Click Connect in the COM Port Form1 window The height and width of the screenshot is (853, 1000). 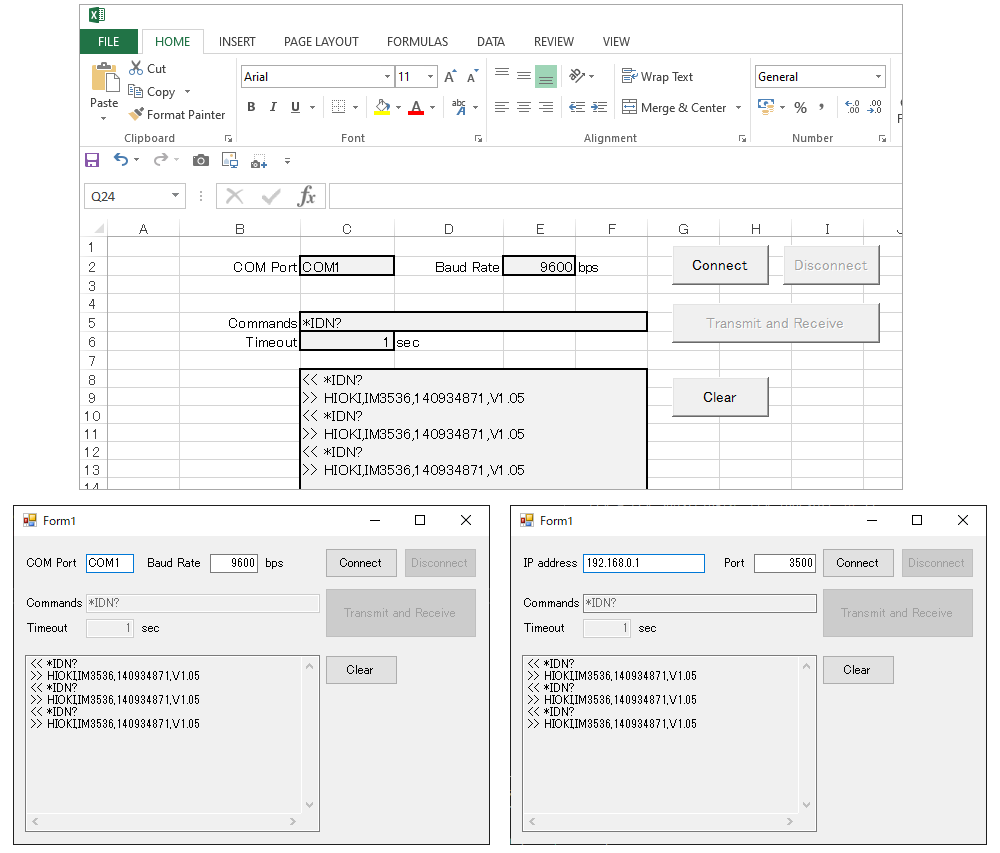[x=361, y=563]
